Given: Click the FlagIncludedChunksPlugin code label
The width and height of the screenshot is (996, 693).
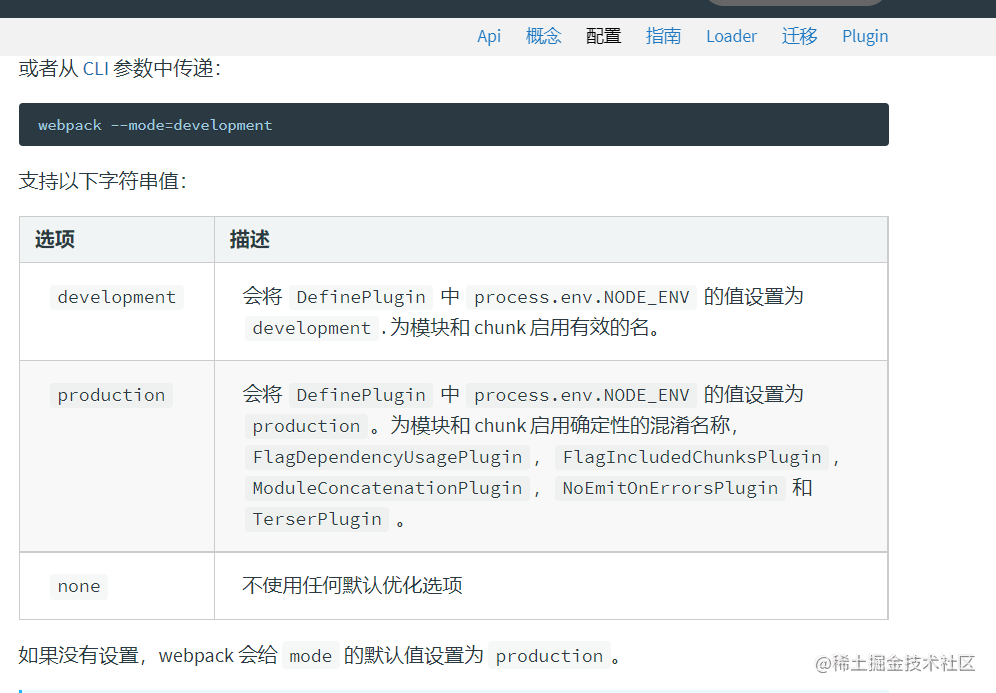Looking at the screenshot, I should (x=692, y=457).
